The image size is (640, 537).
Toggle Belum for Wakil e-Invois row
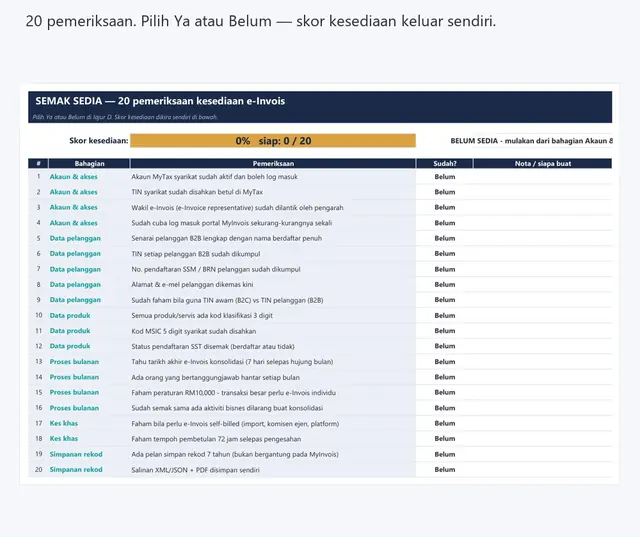pos(444,207)
